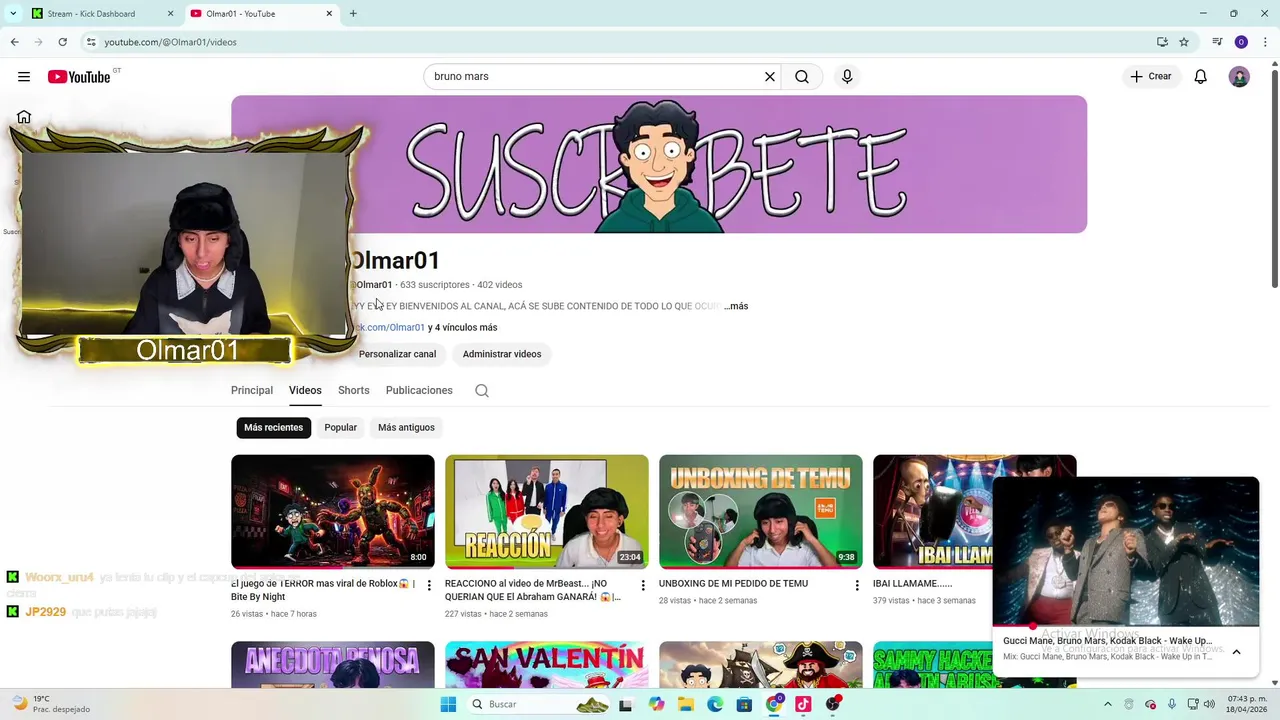Submit search with the magnifying glass button

(x=802, y=76)
